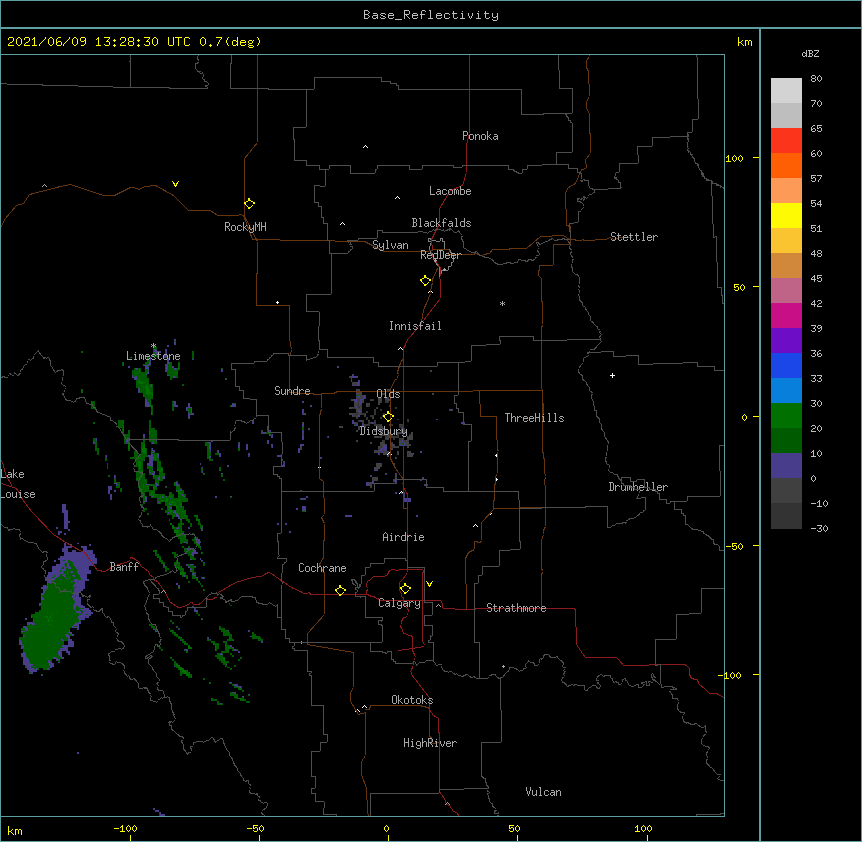
Task: Click the dBZ legend heading
Action: pyautogui.click(x=810, y=54)
